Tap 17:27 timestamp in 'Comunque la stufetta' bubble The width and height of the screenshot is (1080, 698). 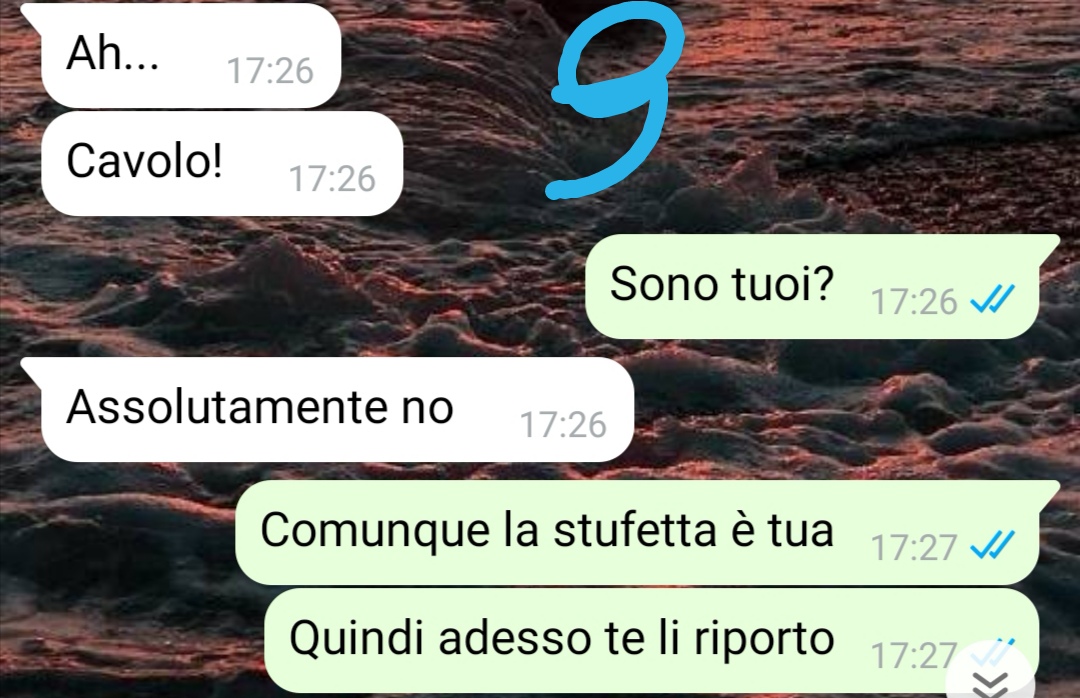tap(914, 547)
